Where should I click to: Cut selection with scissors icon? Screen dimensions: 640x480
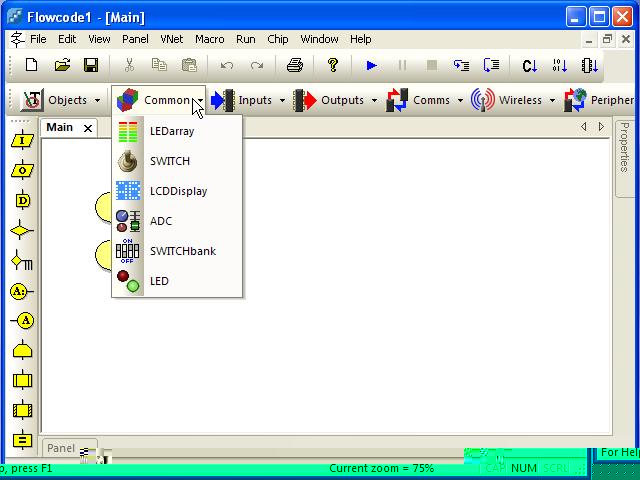tap(129, 65)
